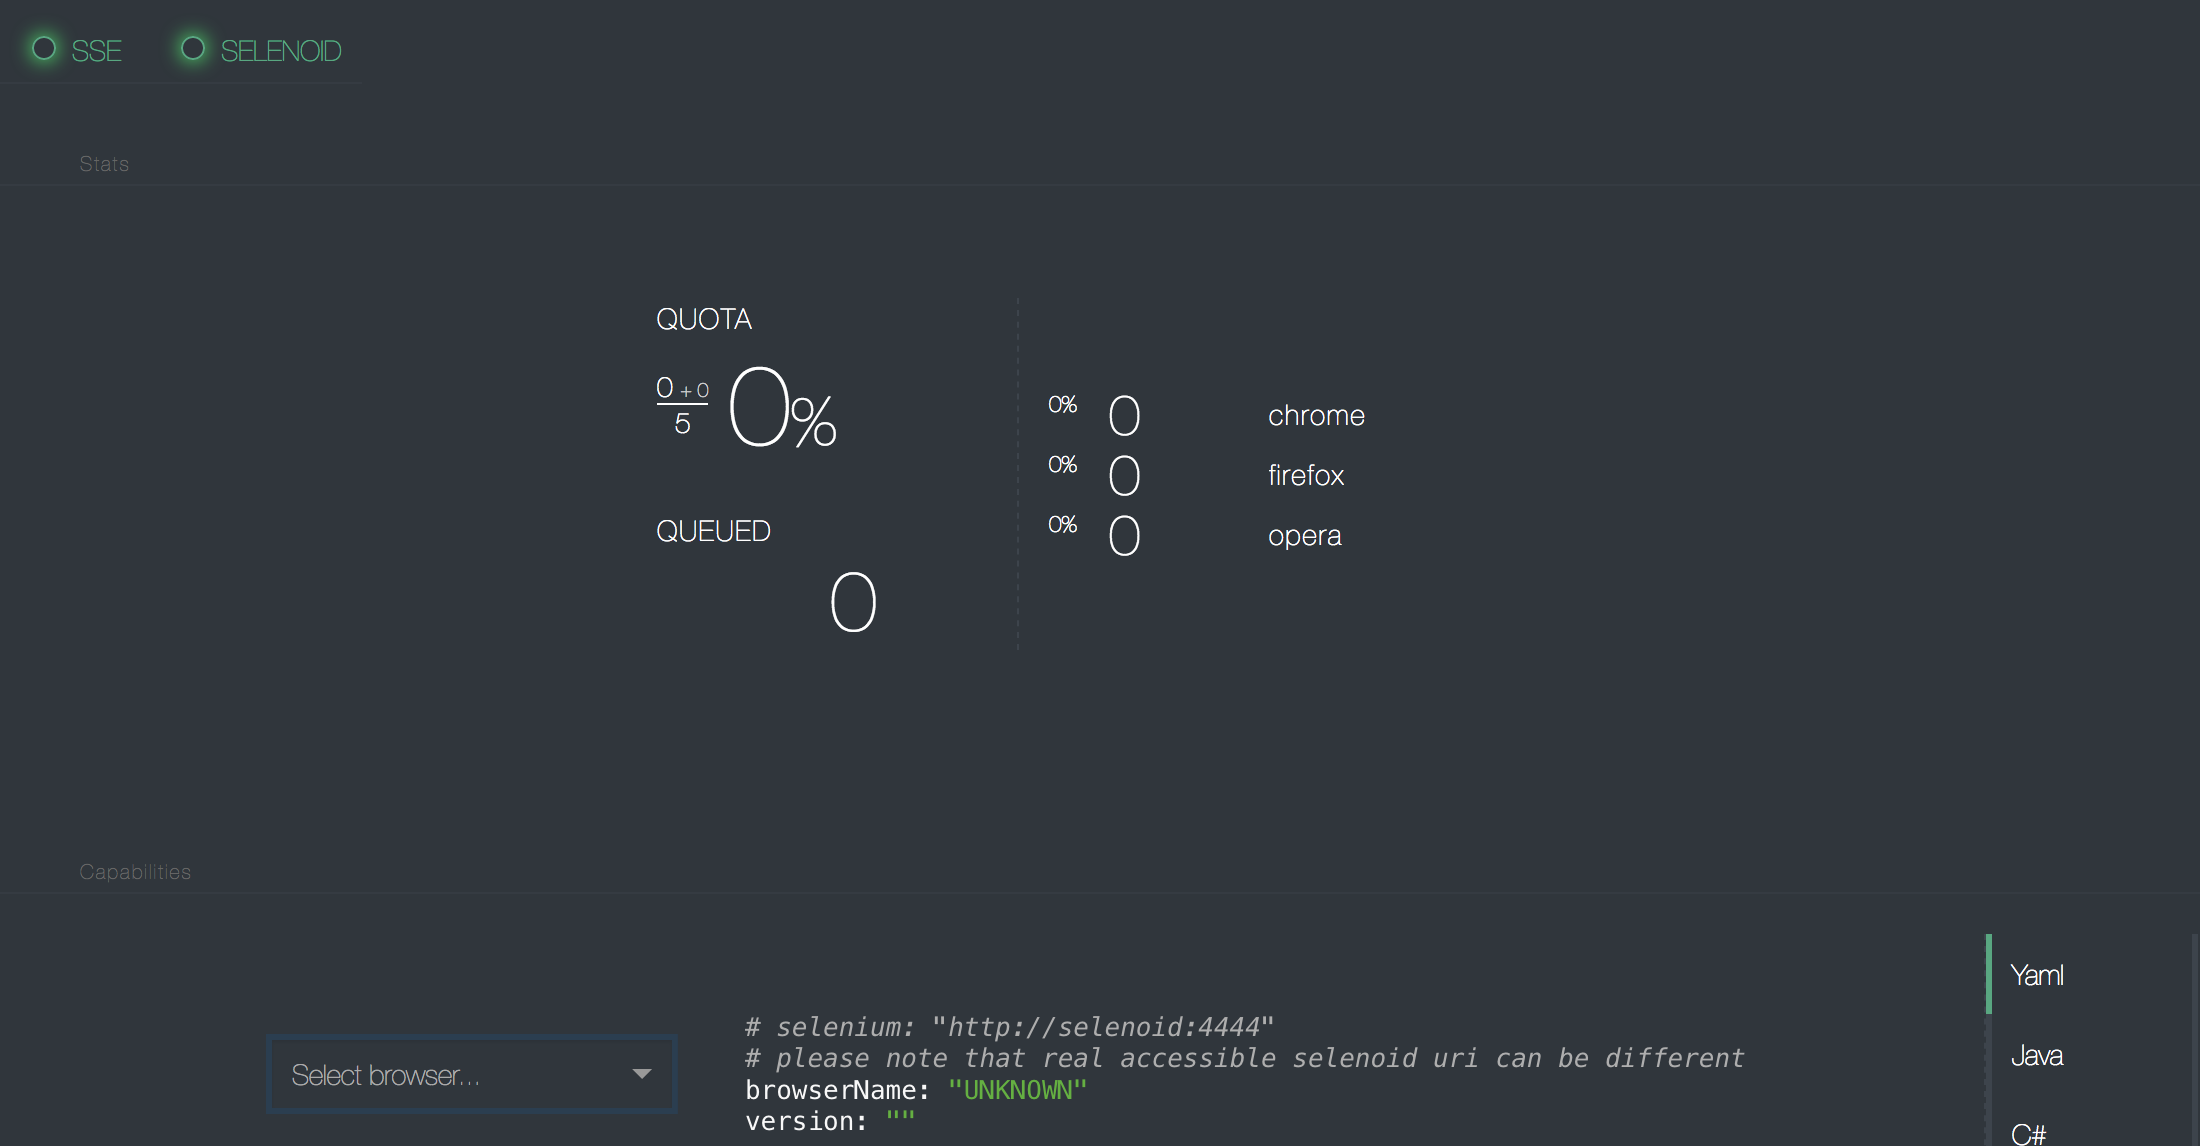Click the browserName UNKNOWN code line
The width and height of the screenshot is (2200, 1146).
pos(916,1090)
